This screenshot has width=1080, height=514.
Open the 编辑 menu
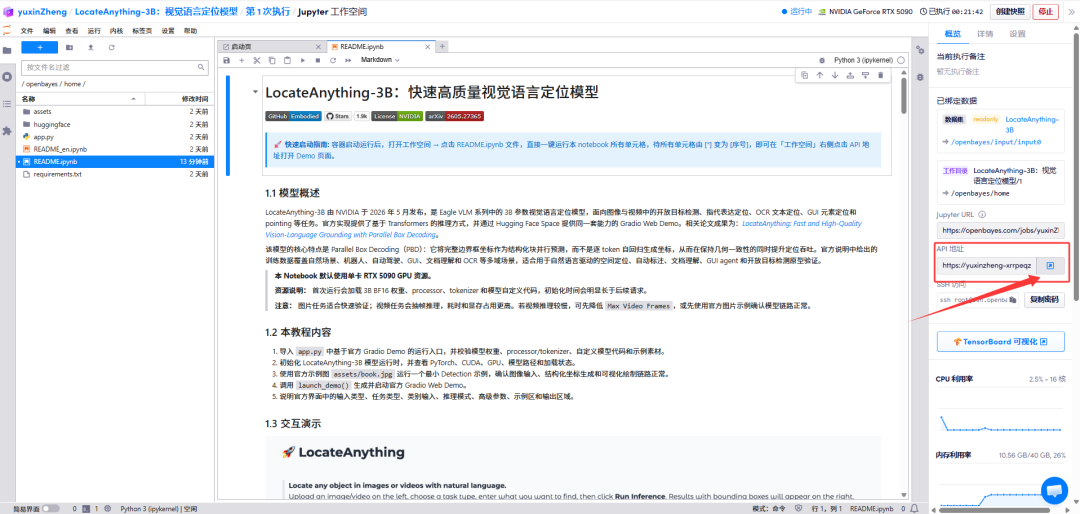(x=49, y=31)
